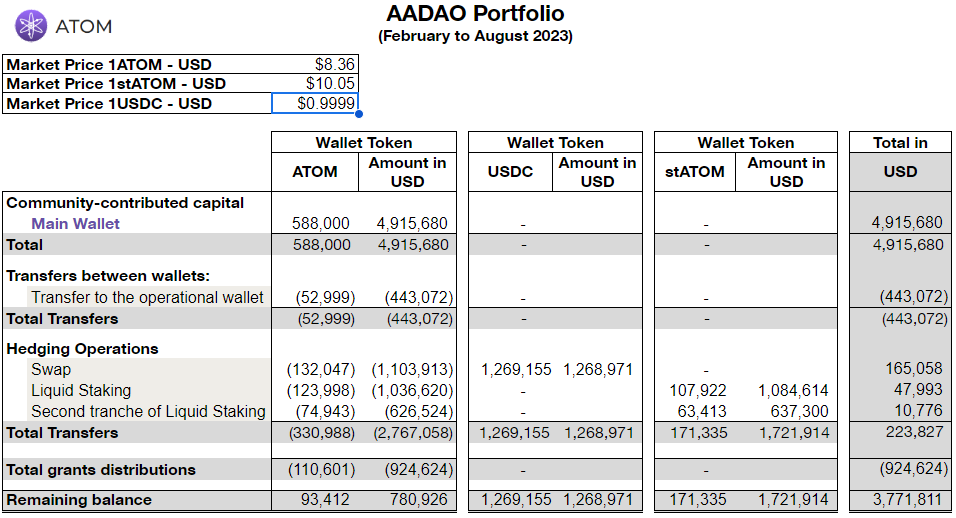Select 'Second tranche of Liquid Staking' label
956x518 pixels.
point(148,411)
